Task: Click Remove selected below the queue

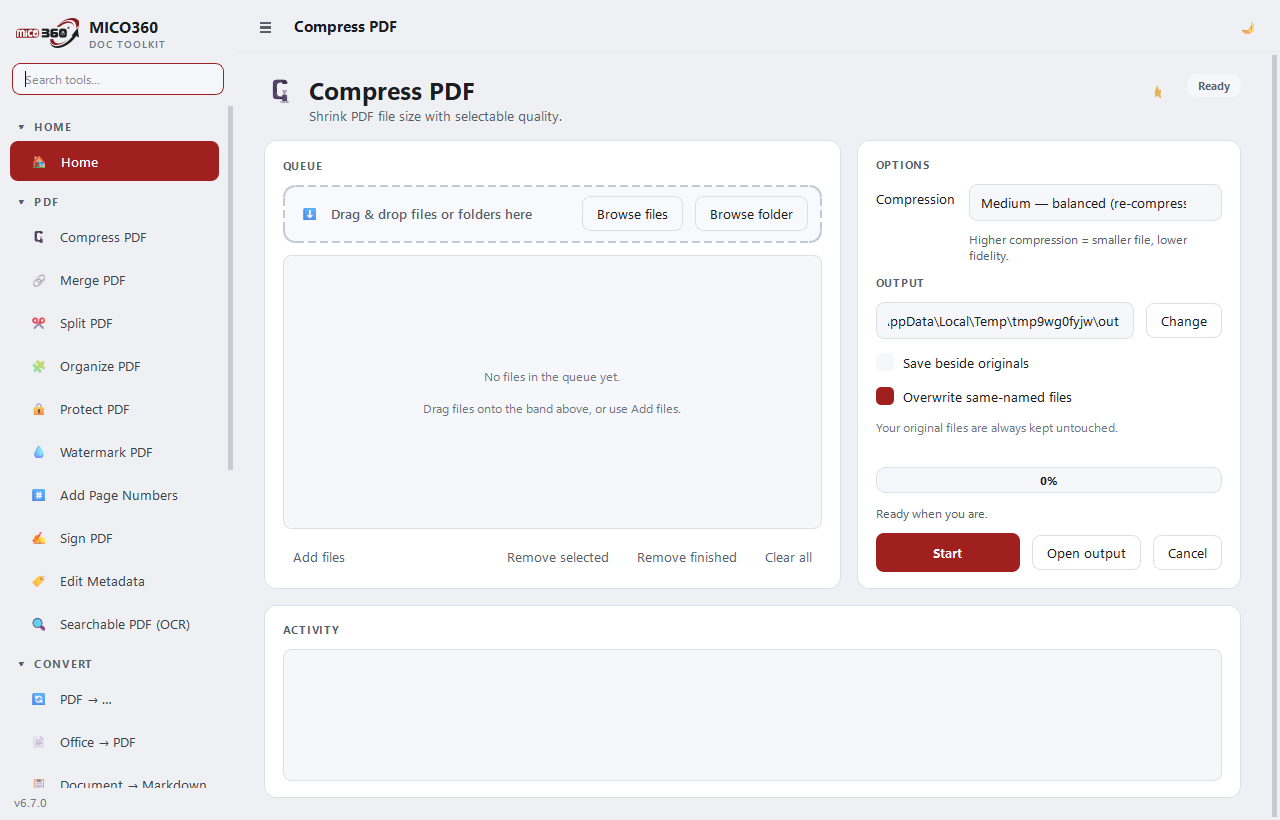Action: [x=558, y=558]
